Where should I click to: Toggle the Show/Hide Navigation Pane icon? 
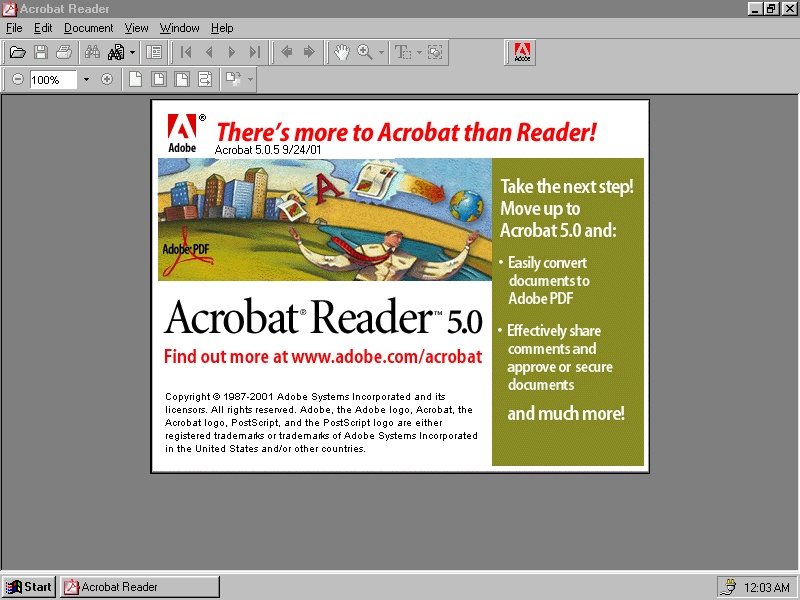154,52
